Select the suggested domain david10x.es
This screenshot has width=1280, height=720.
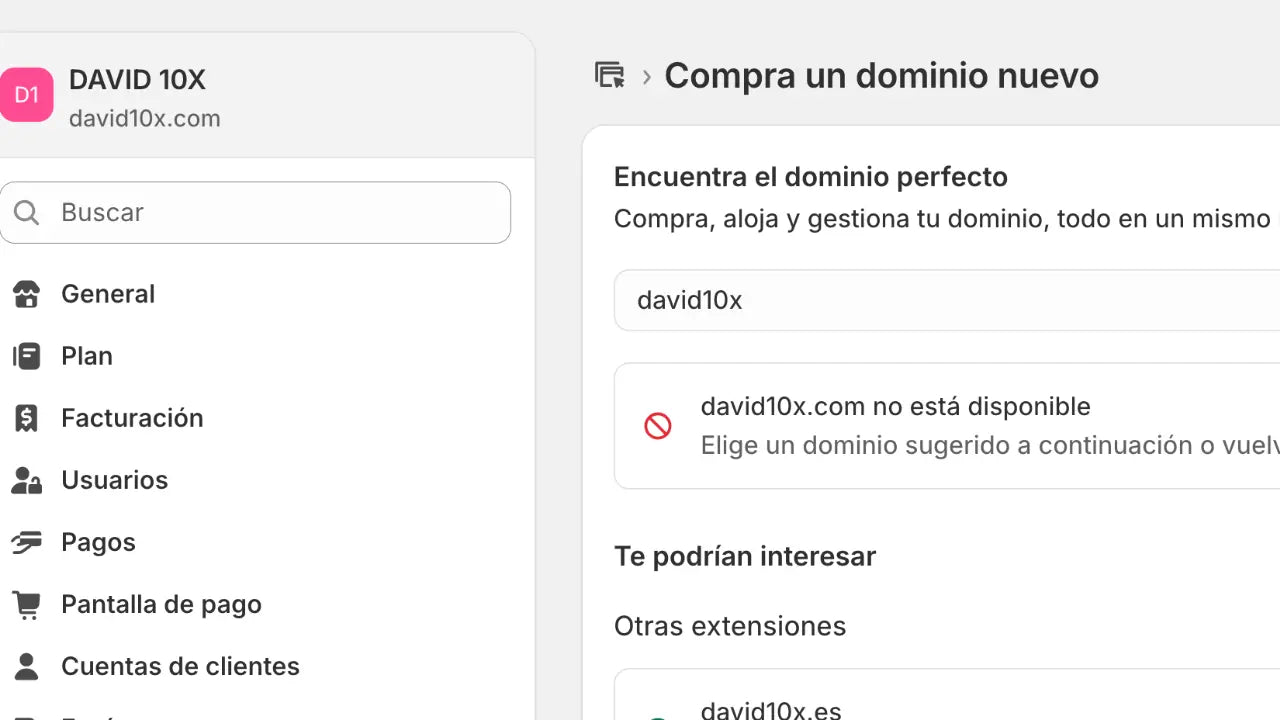771,710
